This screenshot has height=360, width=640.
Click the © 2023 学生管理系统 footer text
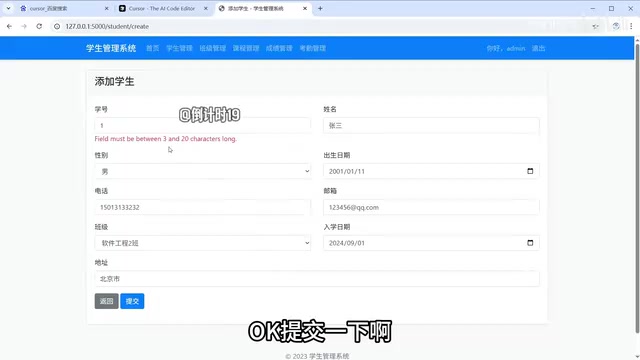[317, 356]
